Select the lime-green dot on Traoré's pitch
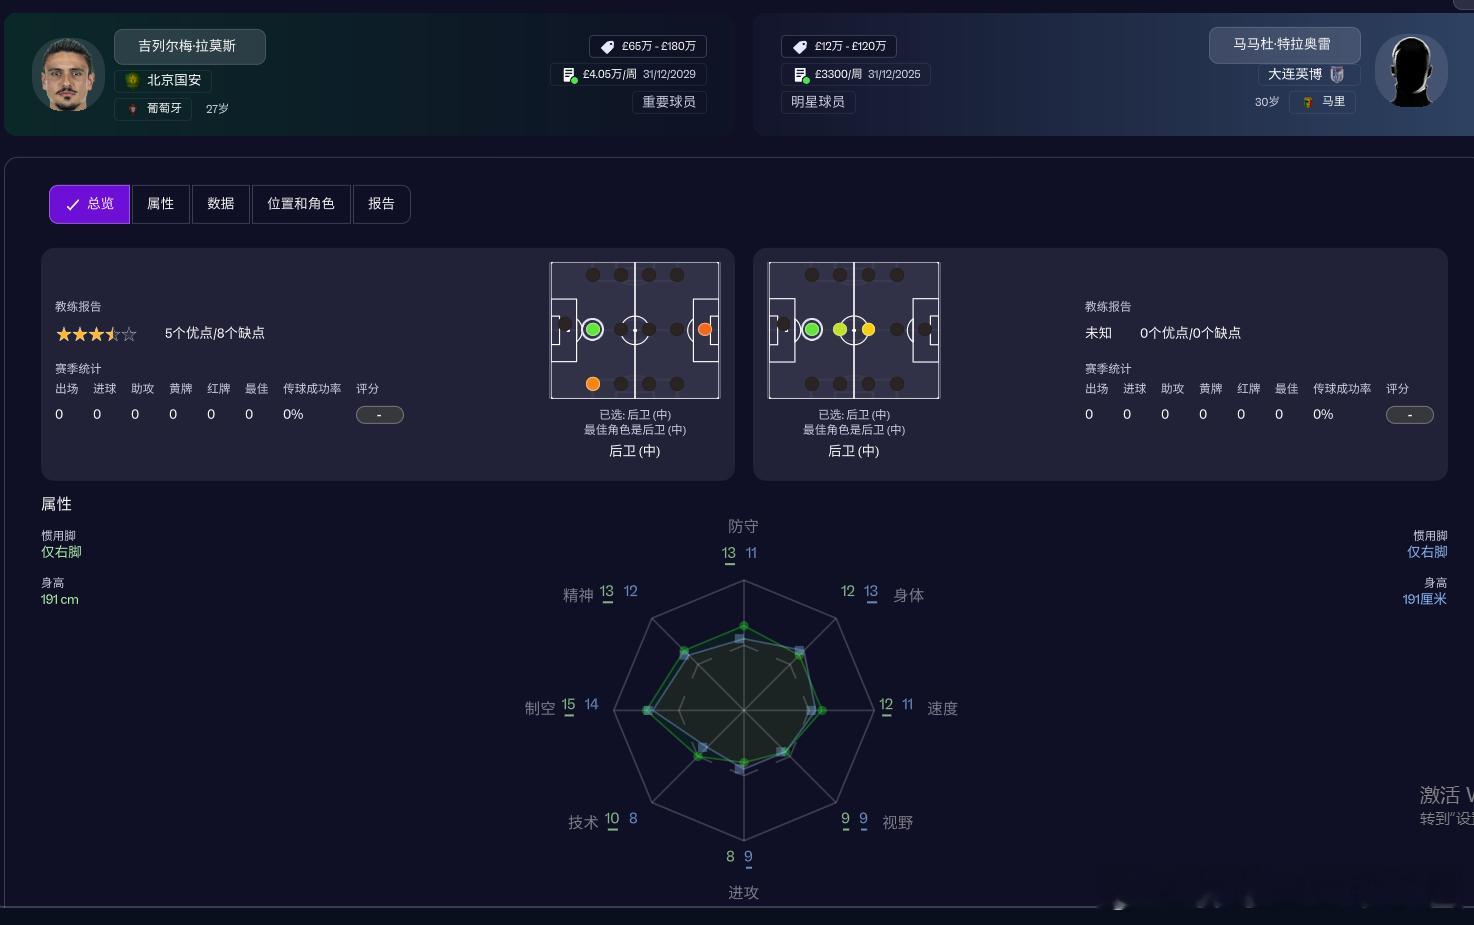The image size is (1474, 925). click(x=840, y=329)
